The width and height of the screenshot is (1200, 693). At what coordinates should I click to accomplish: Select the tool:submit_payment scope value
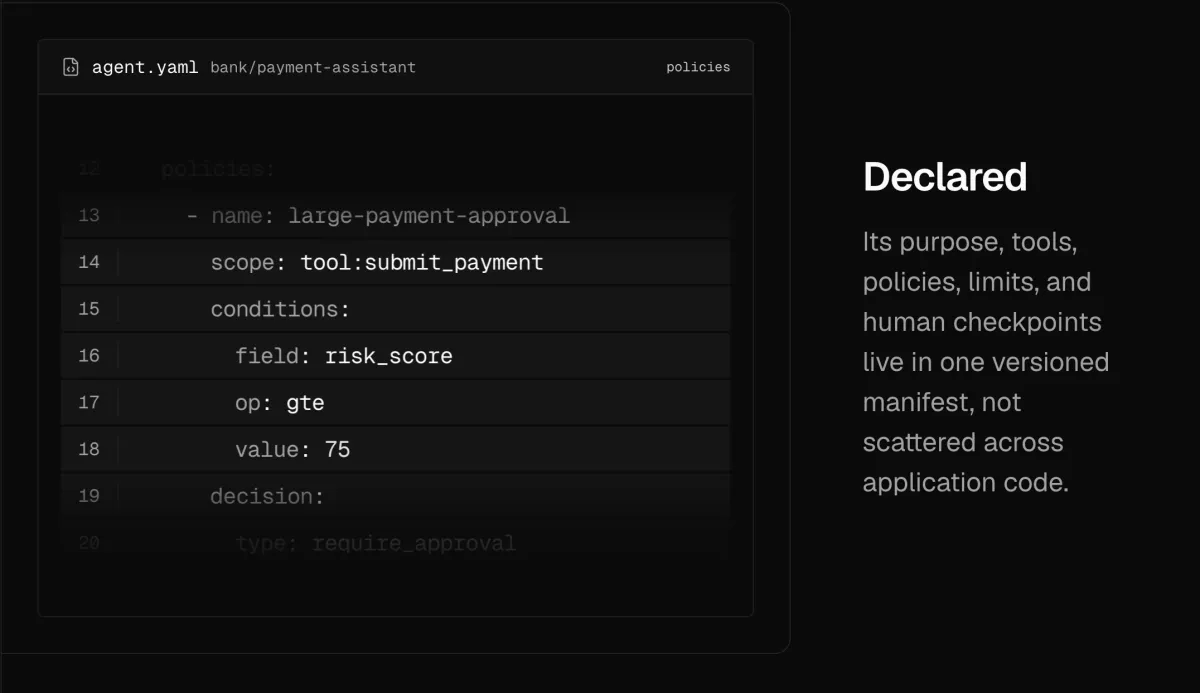[x=422, y=263]
